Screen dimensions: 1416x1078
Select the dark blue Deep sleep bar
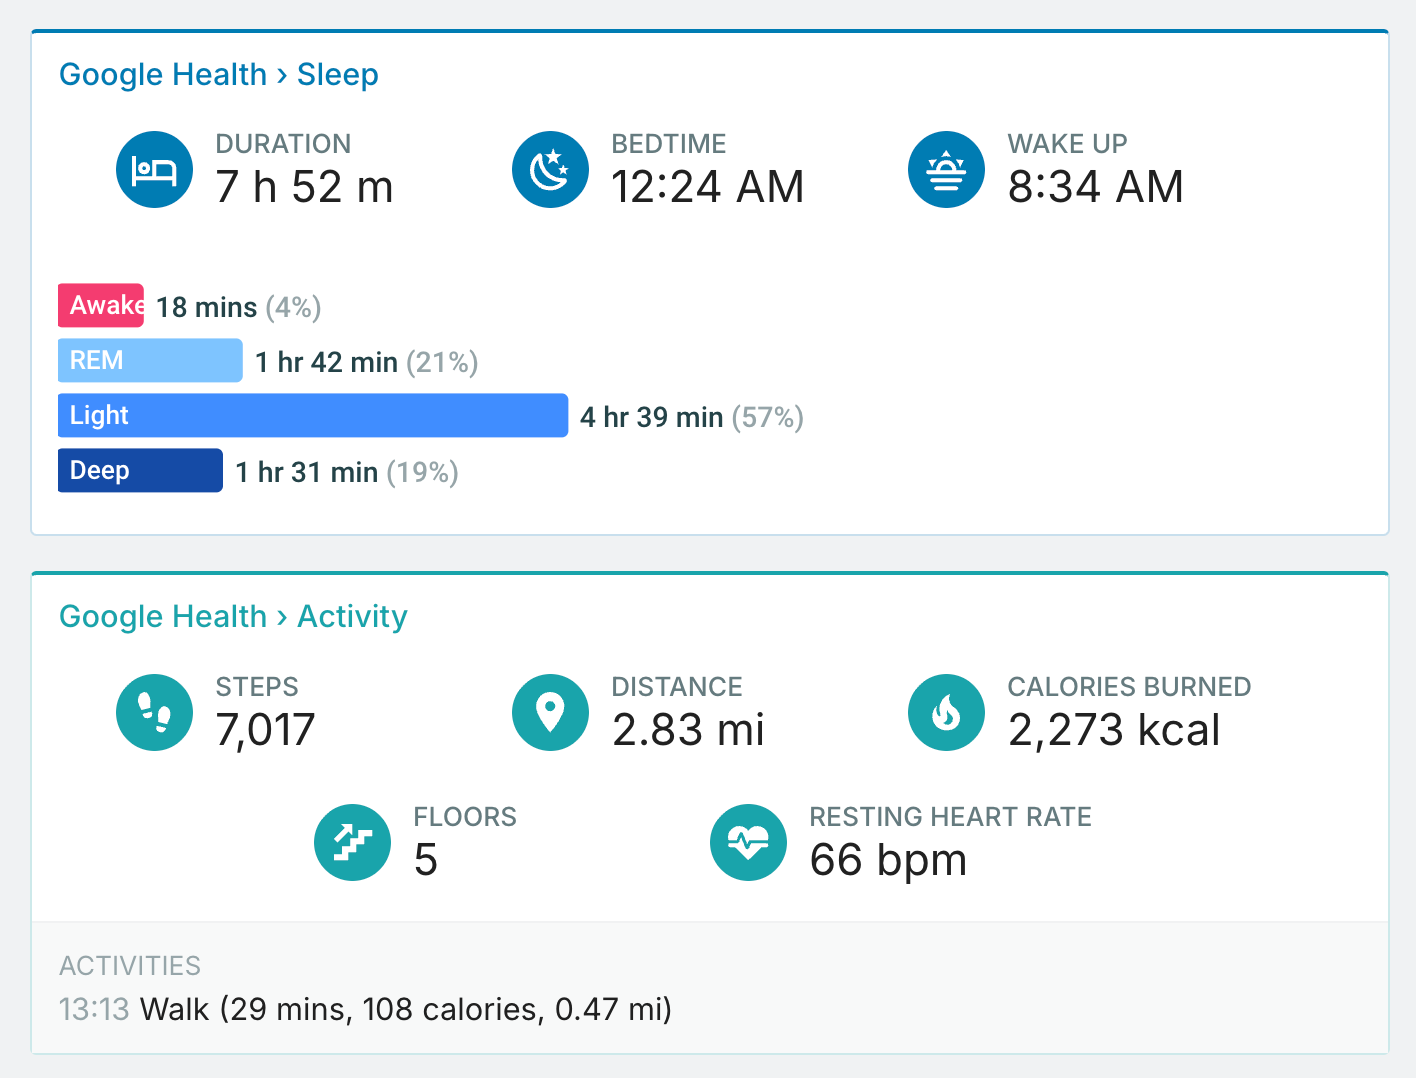pyautogui.click(x=140, y=470)
